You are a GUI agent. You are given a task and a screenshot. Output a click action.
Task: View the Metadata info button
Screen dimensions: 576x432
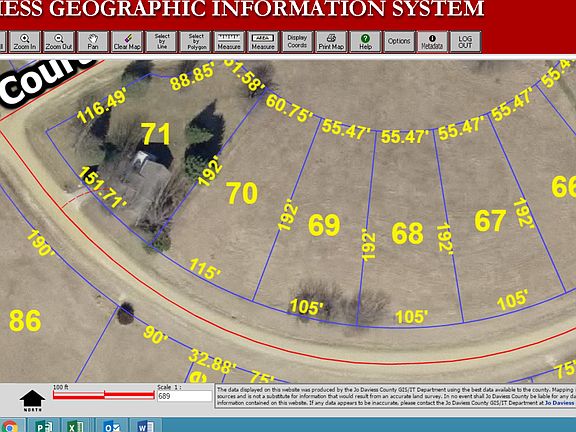tap(432, 42)
